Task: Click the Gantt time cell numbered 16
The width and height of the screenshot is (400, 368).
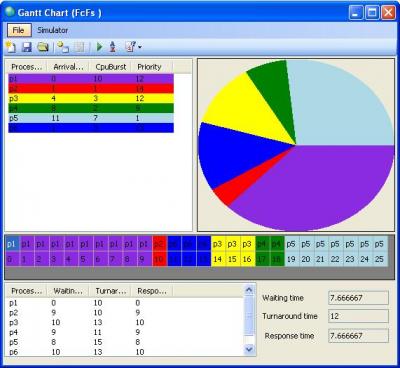Action: point(247,259)
